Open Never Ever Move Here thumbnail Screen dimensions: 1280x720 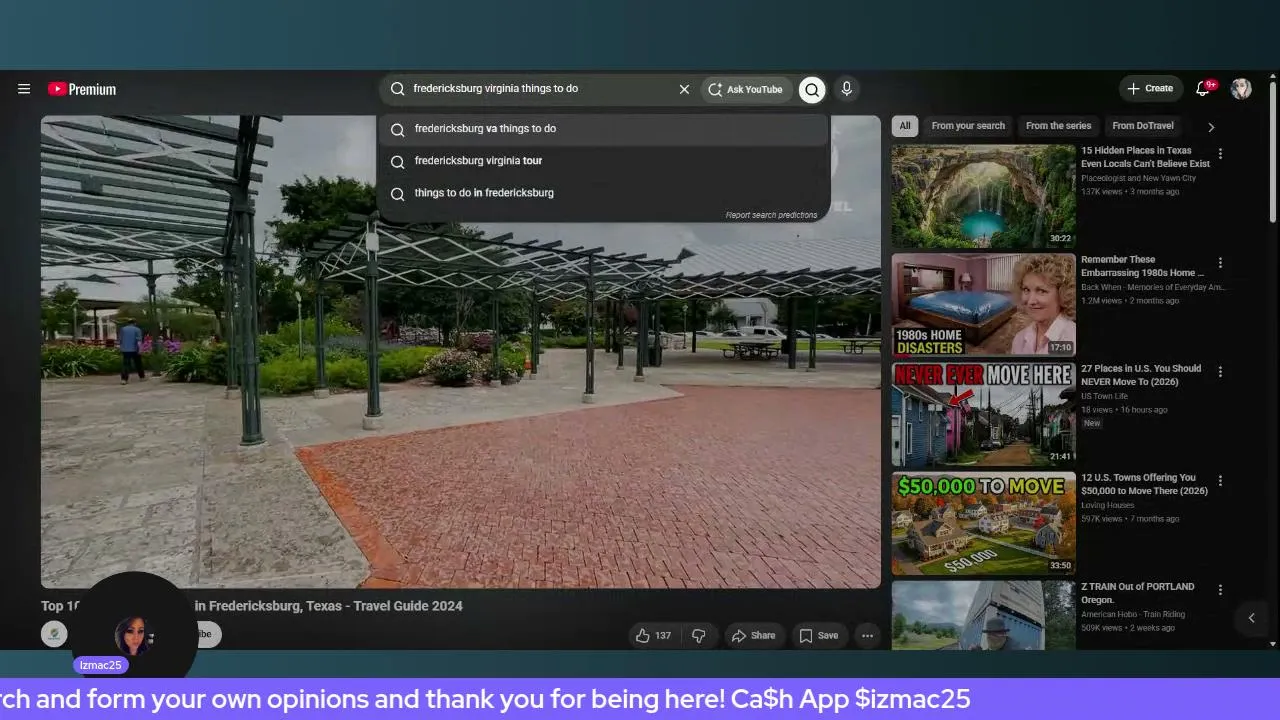click(x=984, y=414)
